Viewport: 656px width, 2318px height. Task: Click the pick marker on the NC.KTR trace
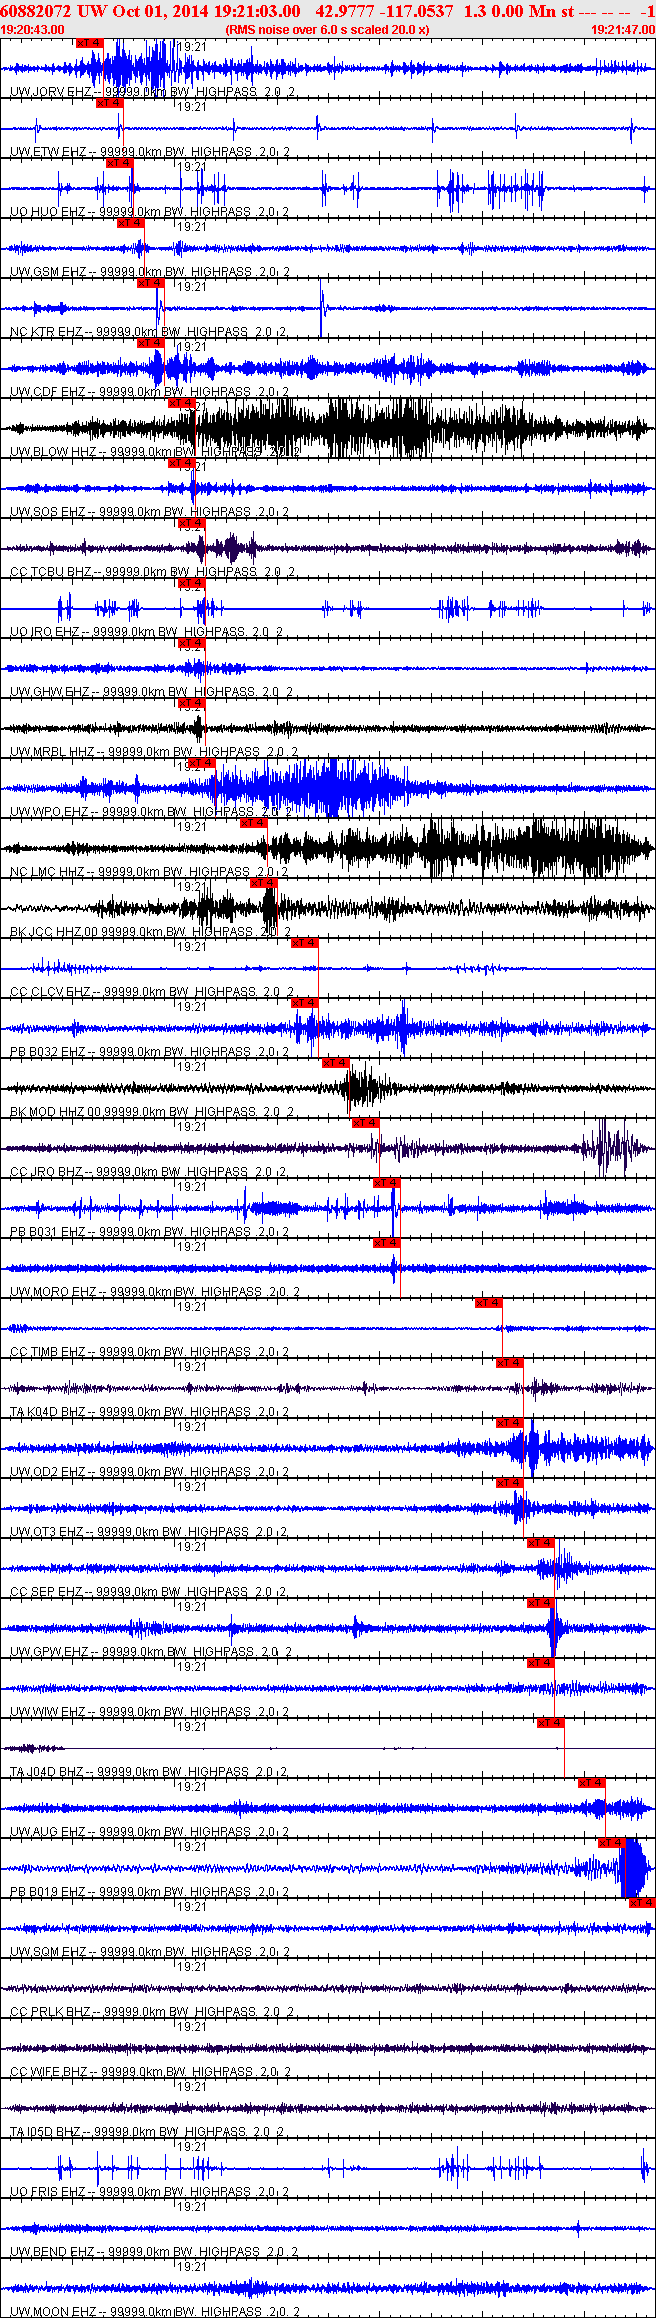coord(150,283)
